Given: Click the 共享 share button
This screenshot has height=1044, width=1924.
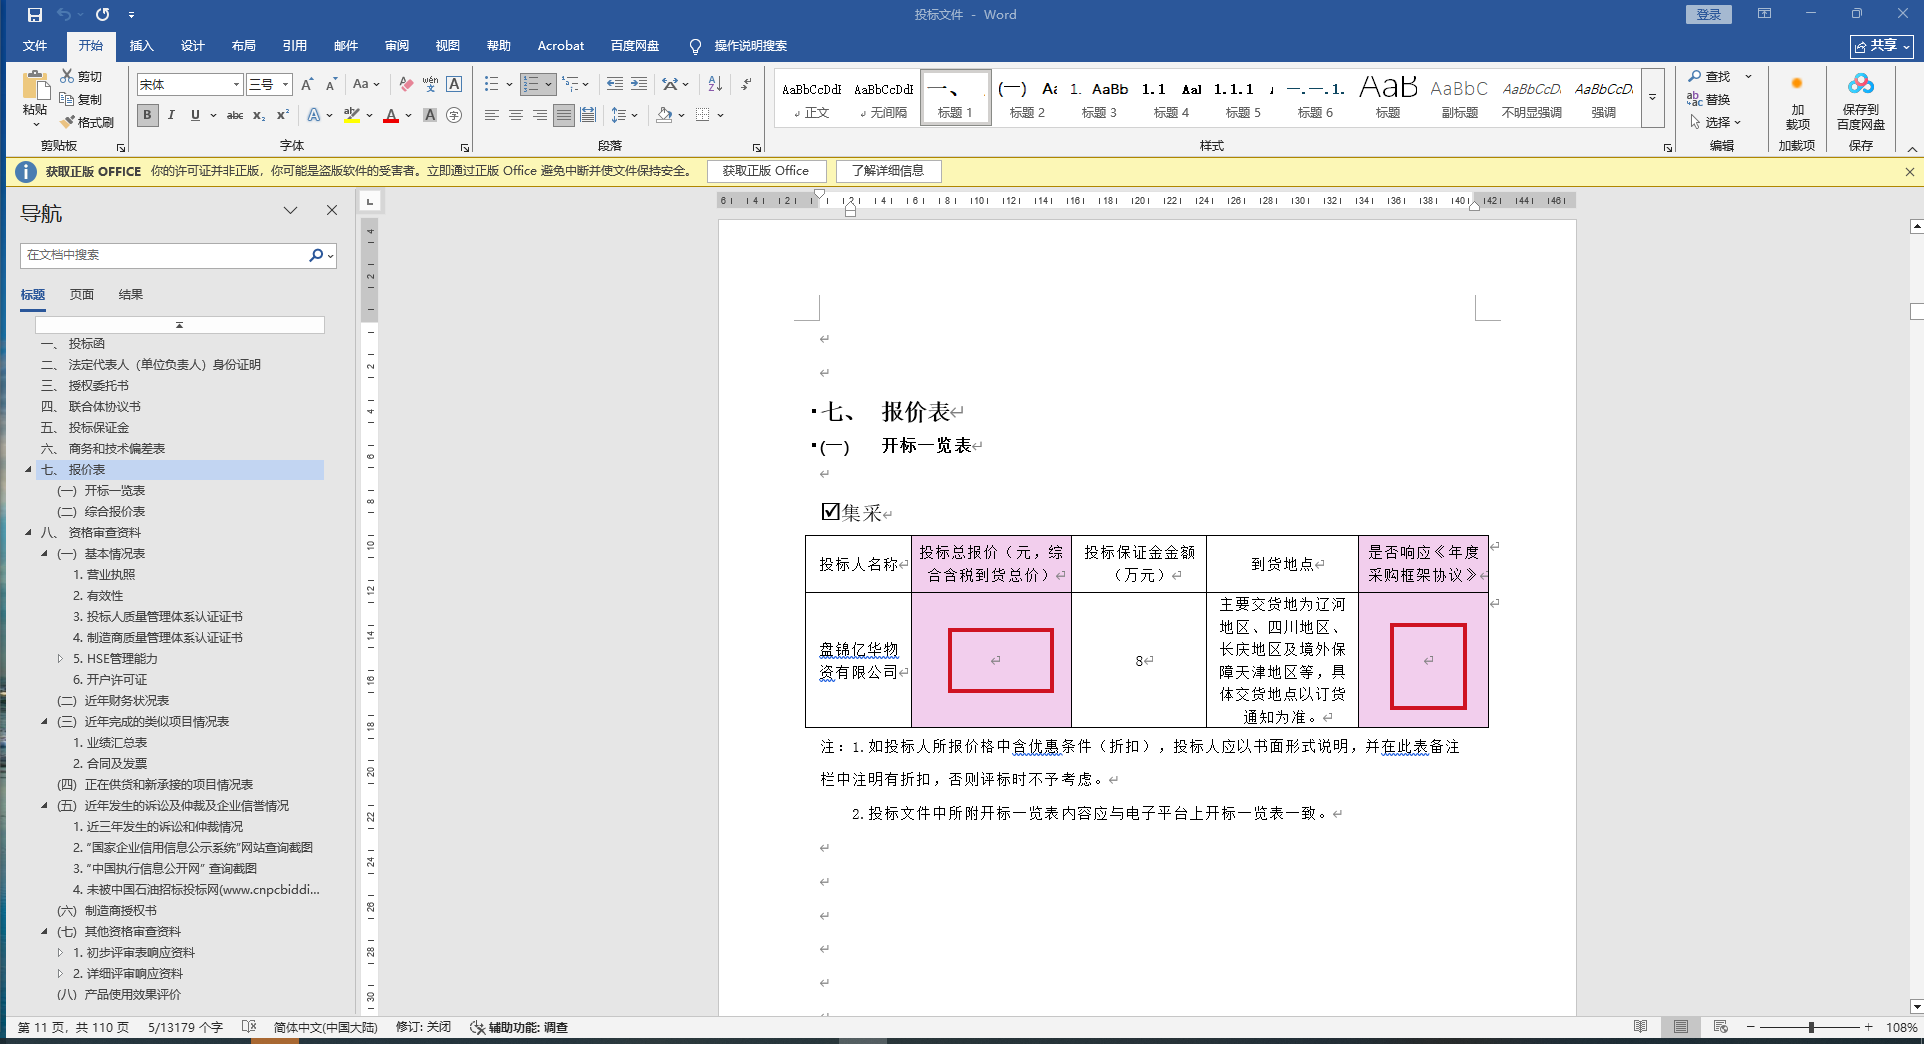Looking at the screenshot, I should pyautogui.click(x=1881, y=46).
